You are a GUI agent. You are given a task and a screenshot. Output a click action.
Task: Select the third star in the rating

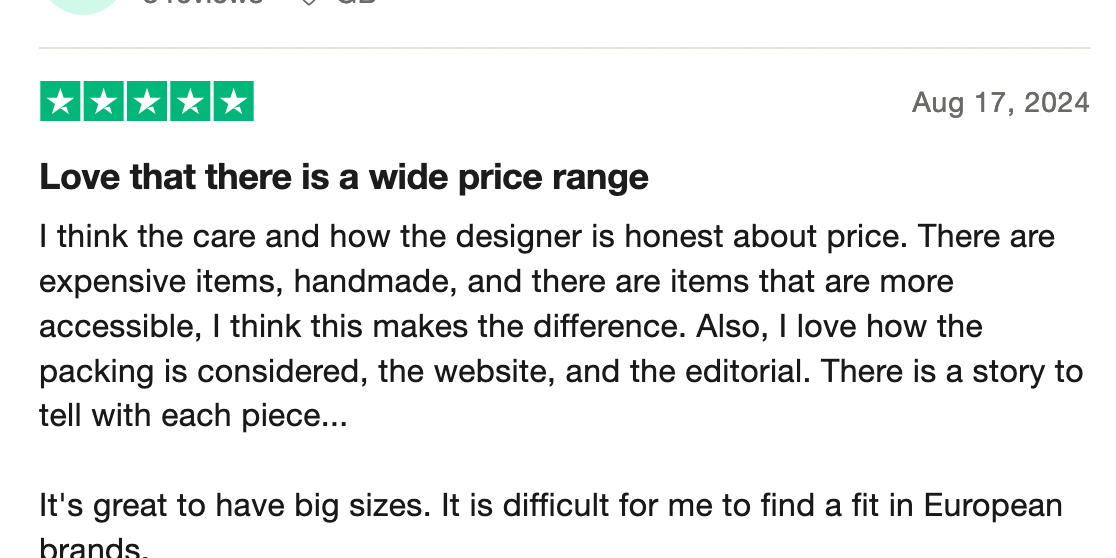click(147, 102)
